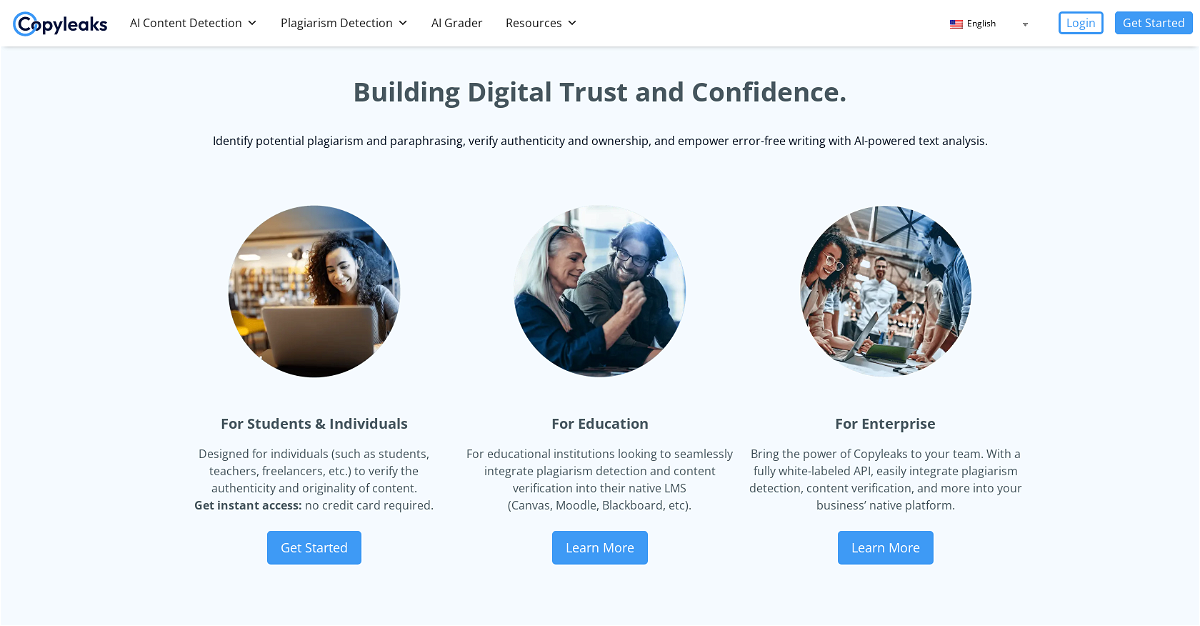The height and width of the screenshot is (626, 1200).
Task: Click the Copyleaks logo
Action: click(60, 24)
